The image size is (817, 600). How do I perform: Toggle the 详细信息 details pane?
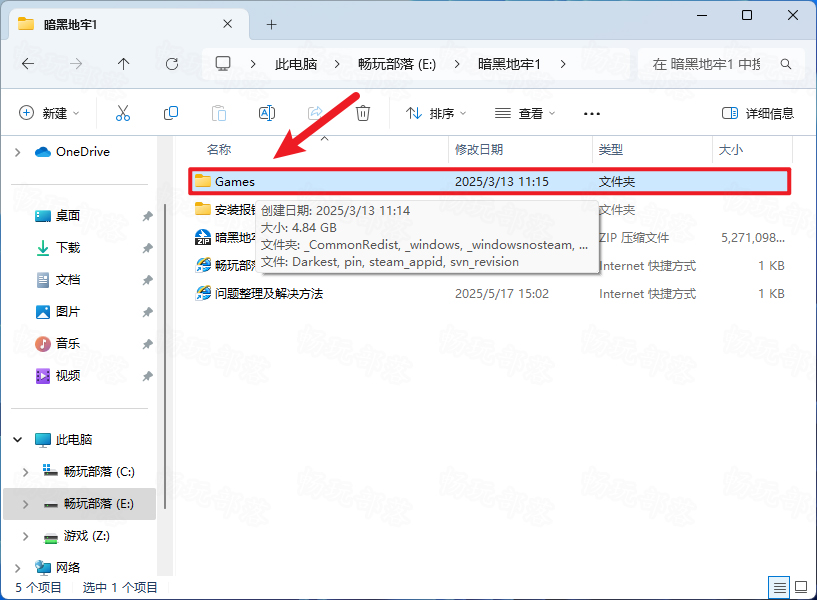[758, 113]
